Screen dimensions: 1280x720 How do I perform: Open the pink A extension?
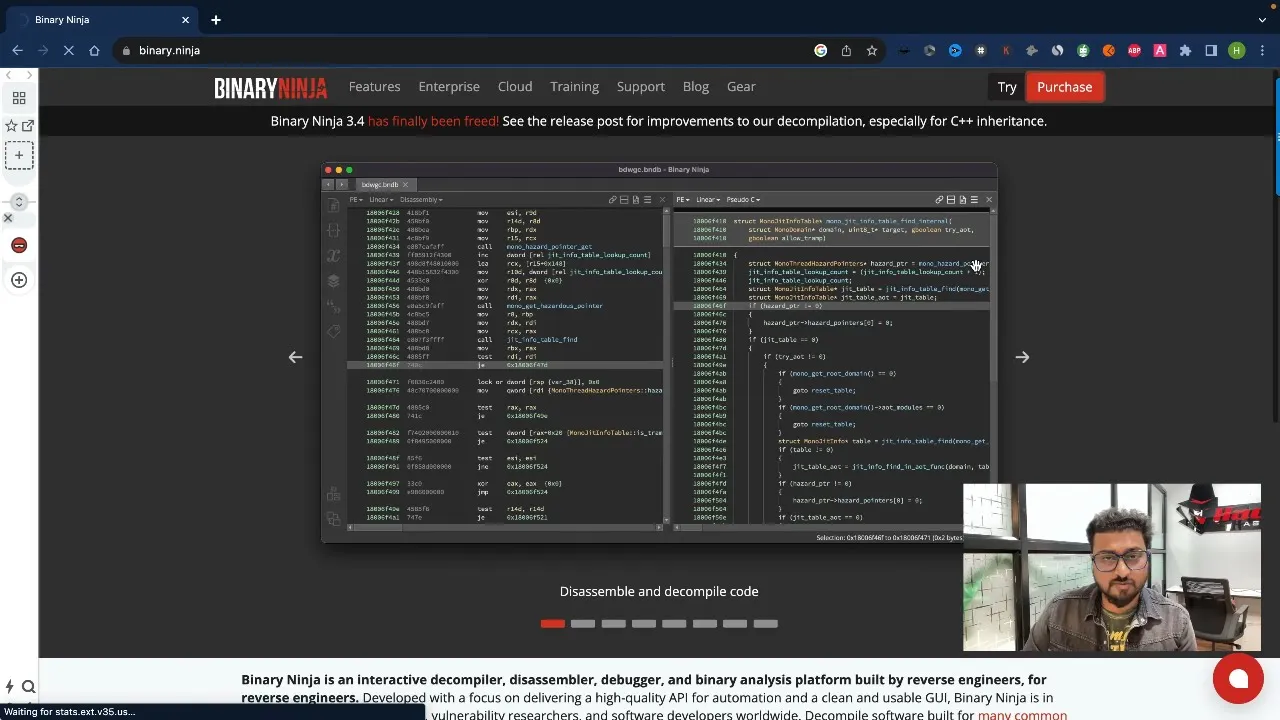point(1160,50)
